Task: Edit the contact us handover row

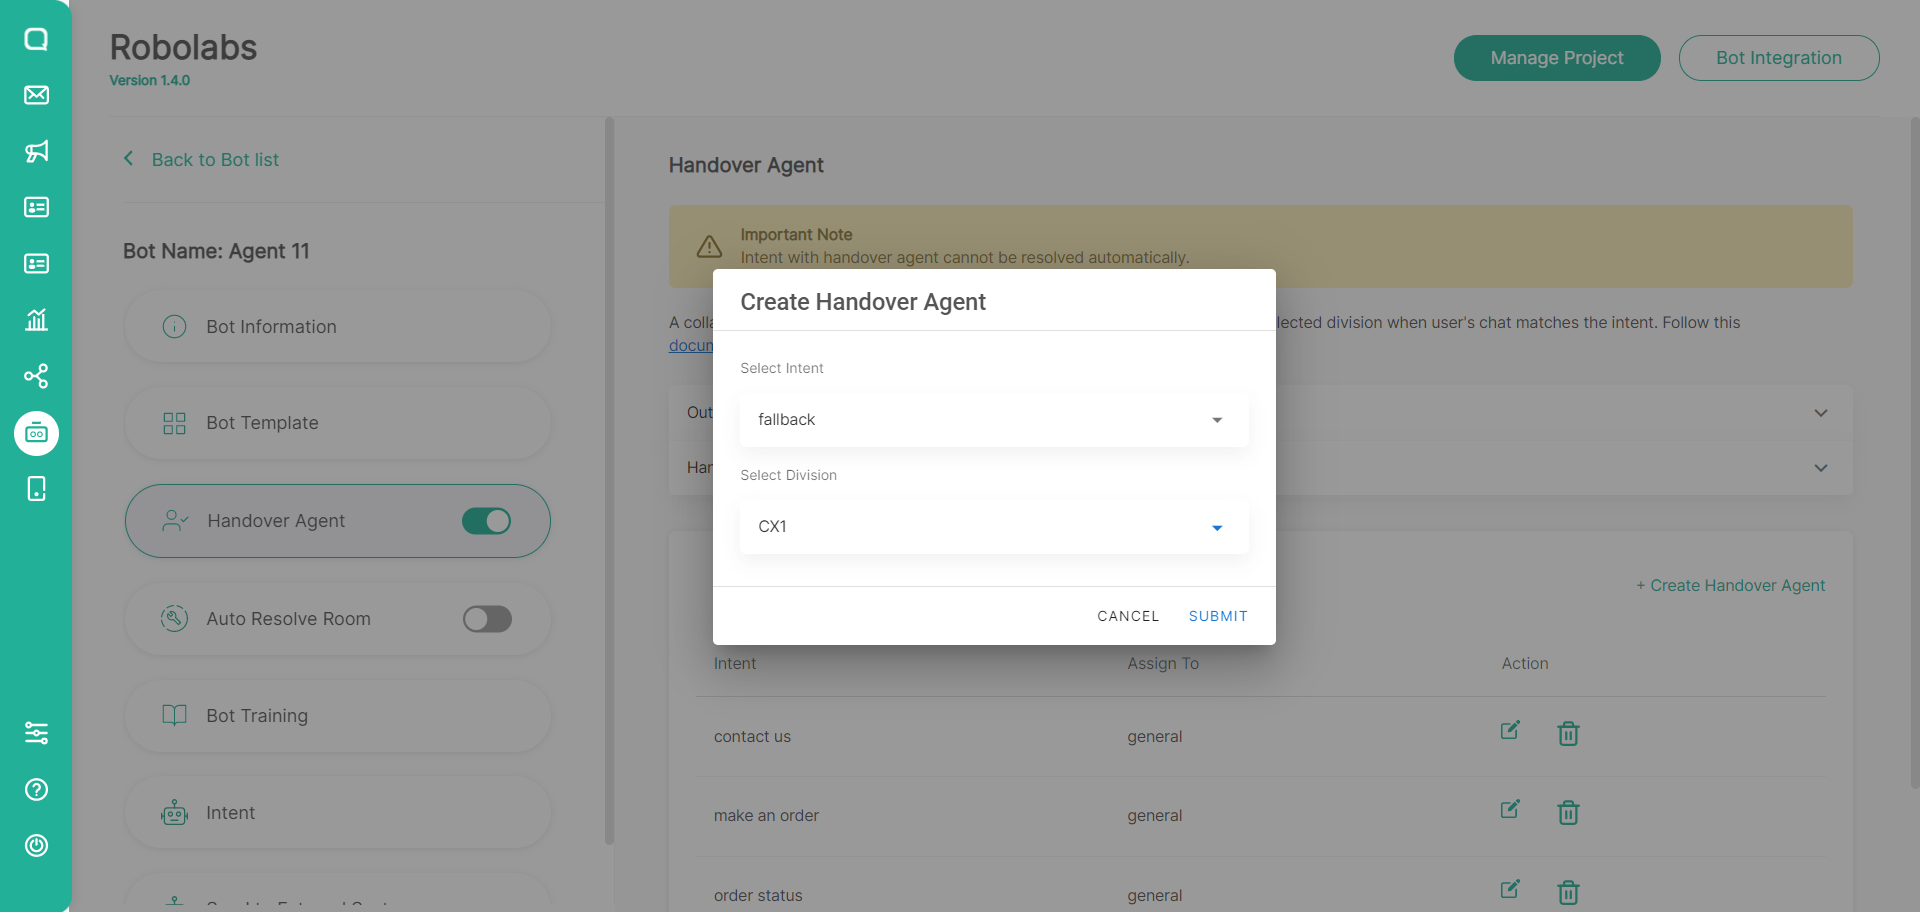Action: [1510, 731]
